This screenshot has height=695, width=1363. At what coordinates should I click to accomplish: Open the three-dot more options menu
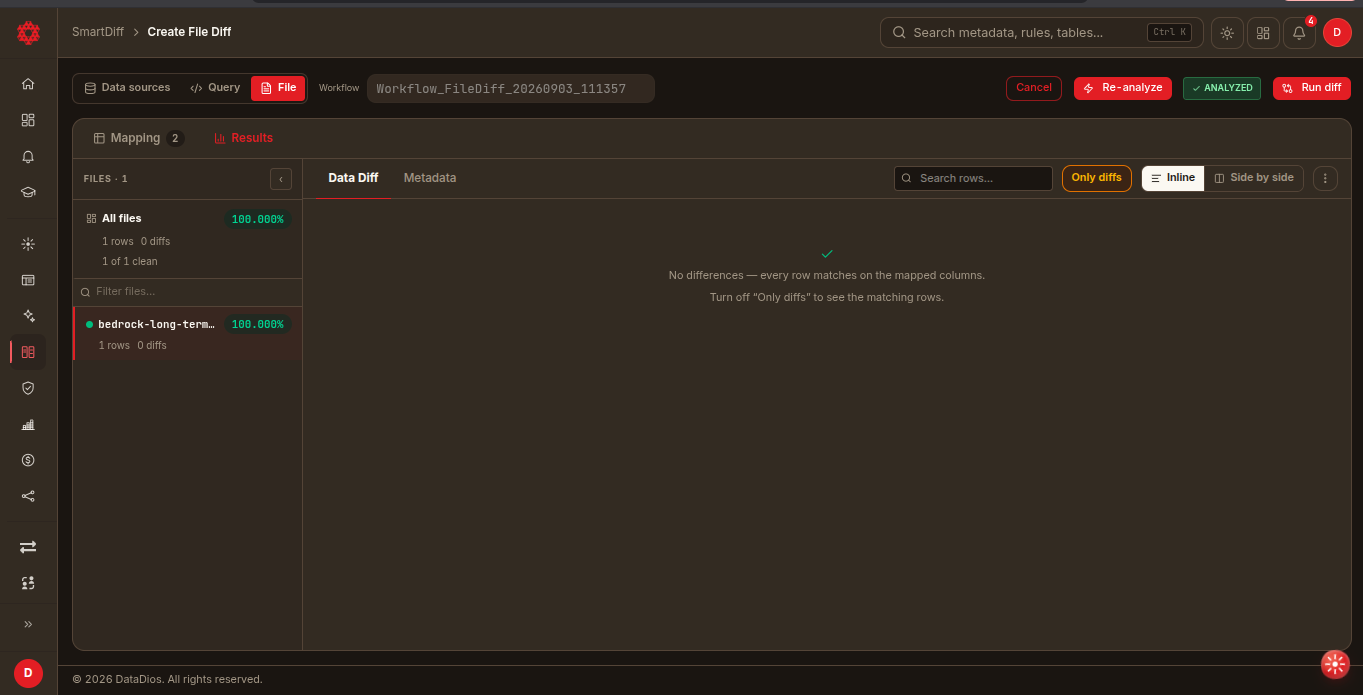pos(1325,178)
